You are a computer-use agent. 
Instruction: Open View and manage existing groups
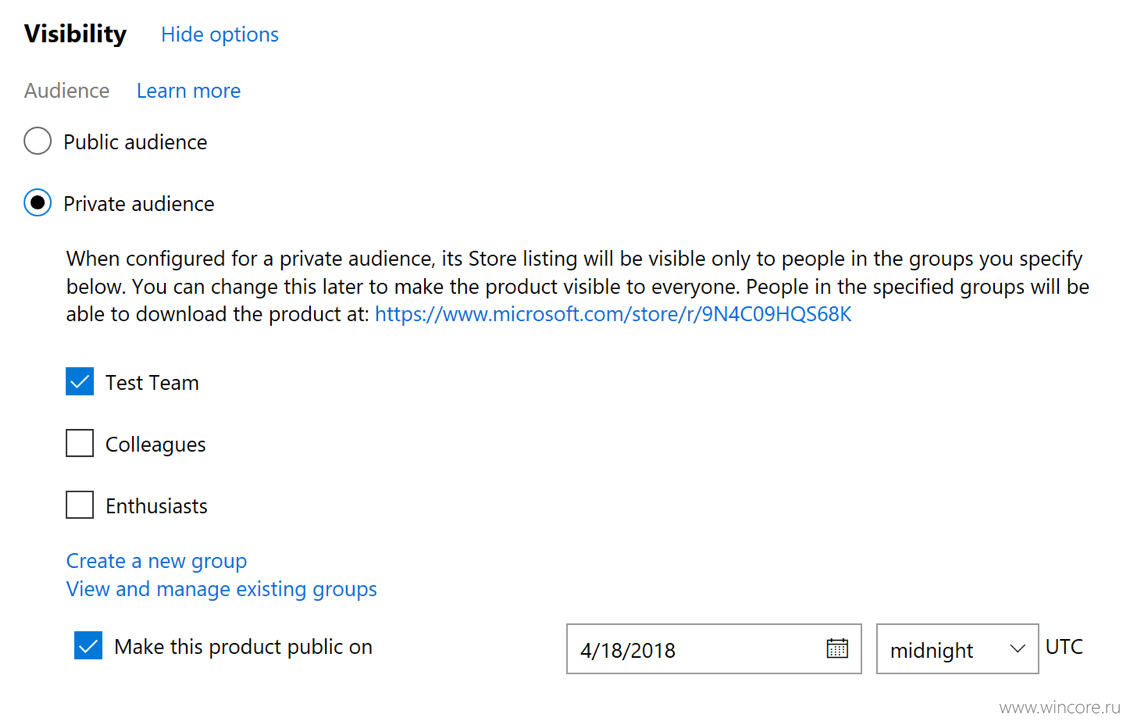point(221,589)
